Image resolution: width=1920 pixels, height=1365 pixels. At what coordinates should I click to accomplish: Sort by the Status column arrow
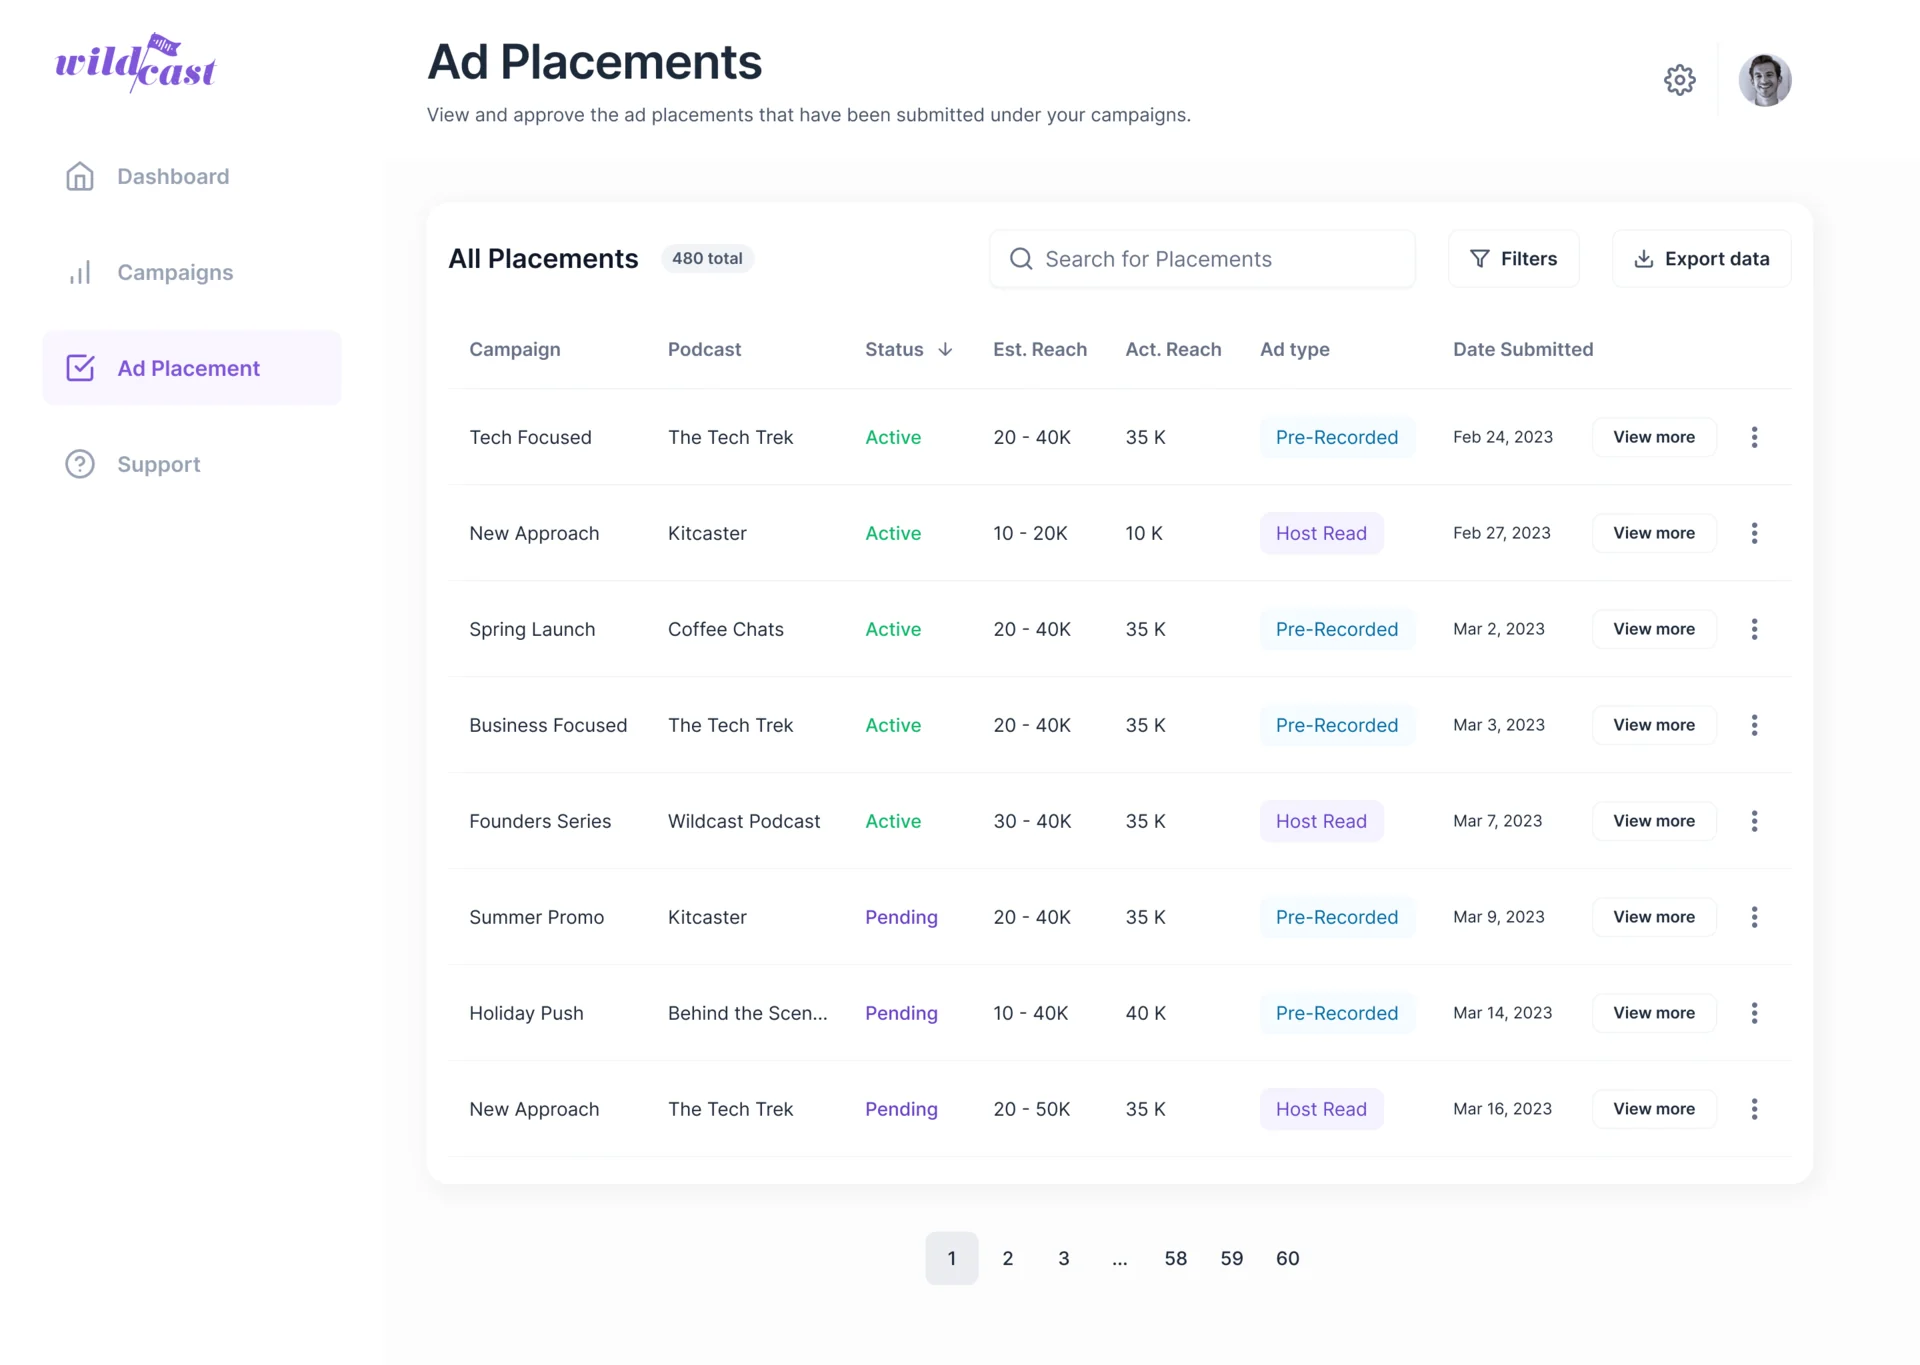[x=945, y=349]
